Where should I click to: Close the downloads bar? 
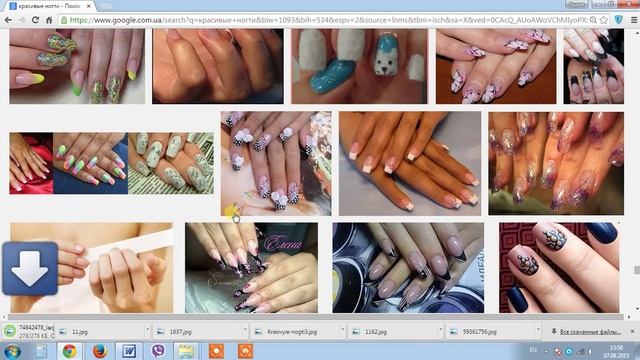coord(632,331)
